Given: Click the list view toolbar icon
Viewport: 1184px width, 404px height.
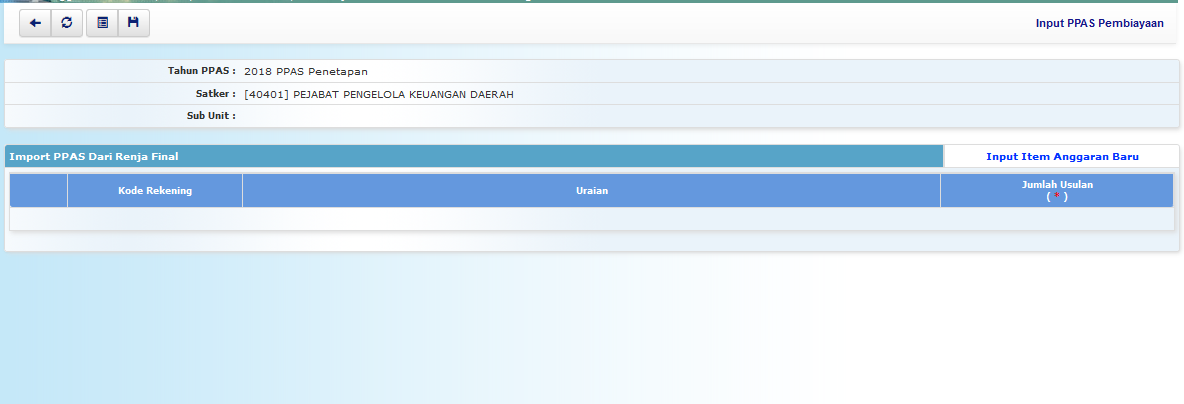Looking at the screenshot, I should (102, 23).
